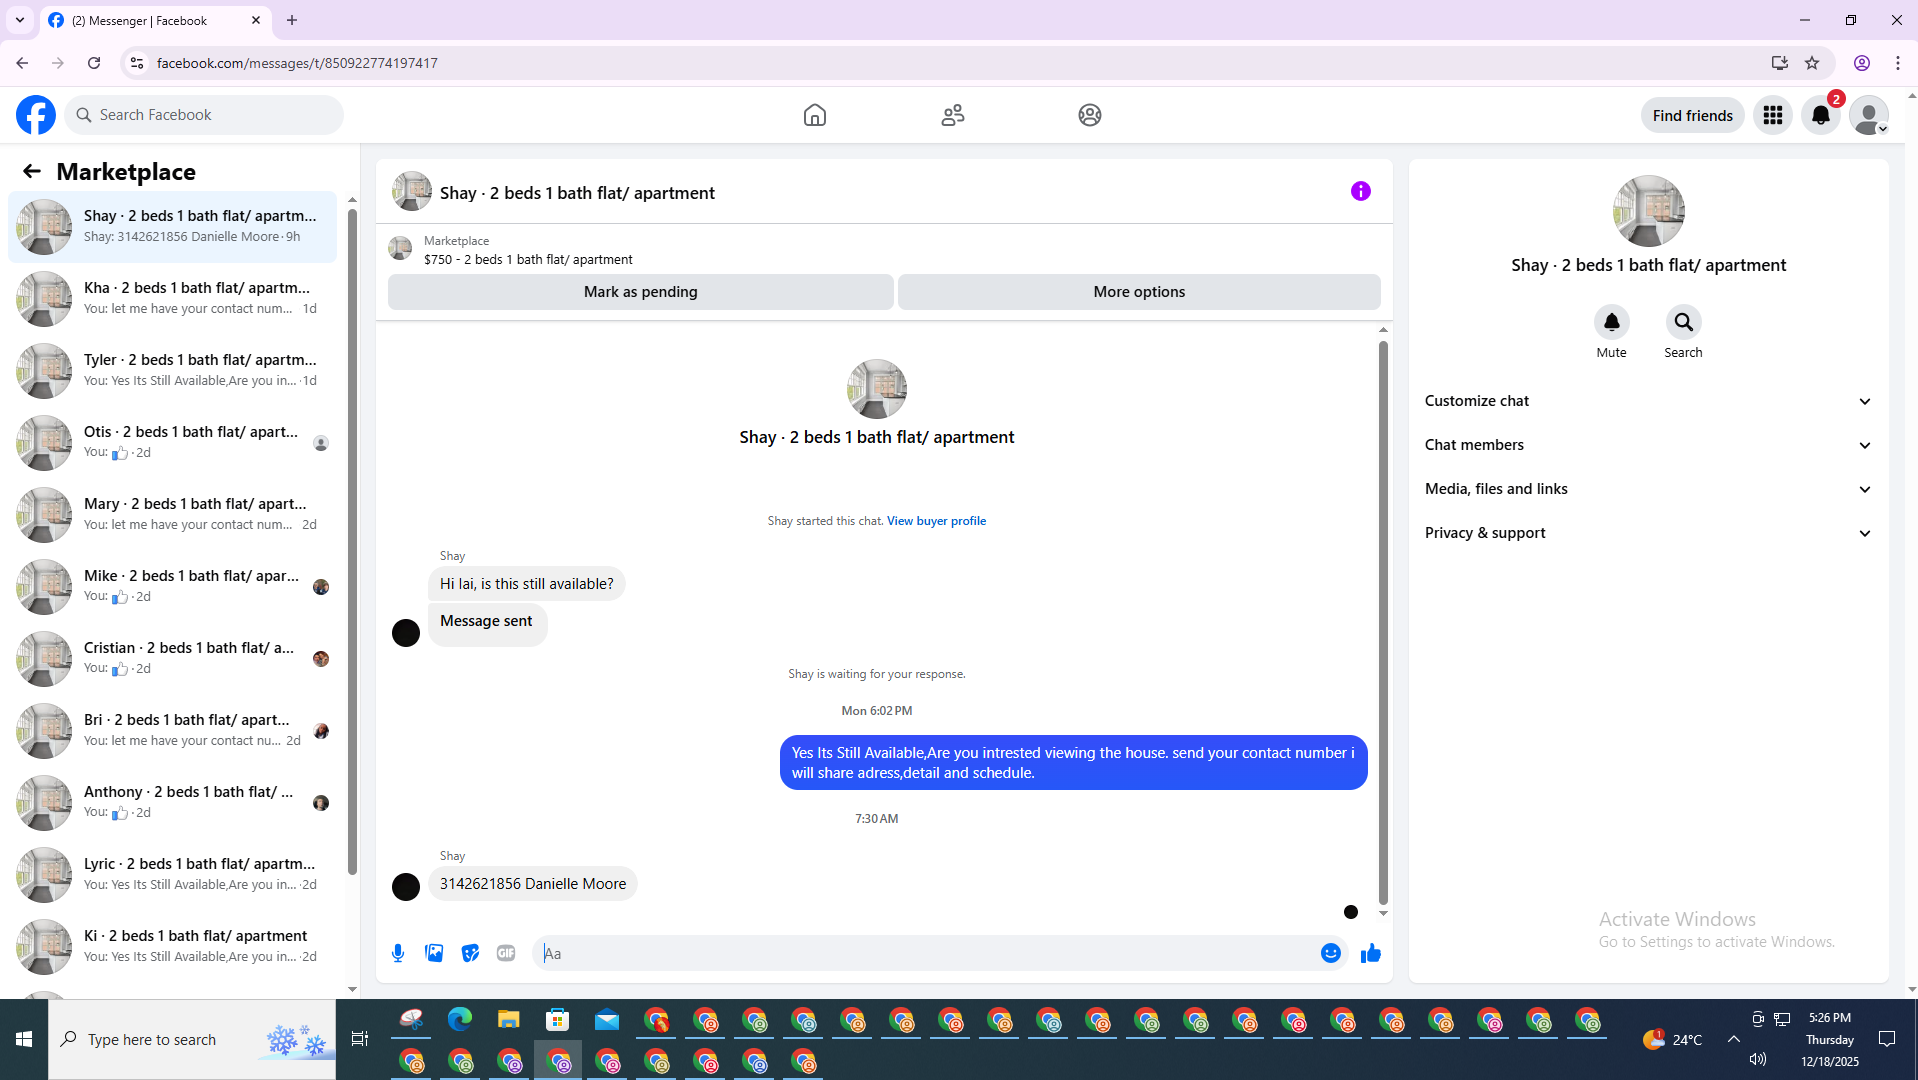1918x1080 pixels.
Task: Open the Bri conversation
Action: tap(172, 730)
